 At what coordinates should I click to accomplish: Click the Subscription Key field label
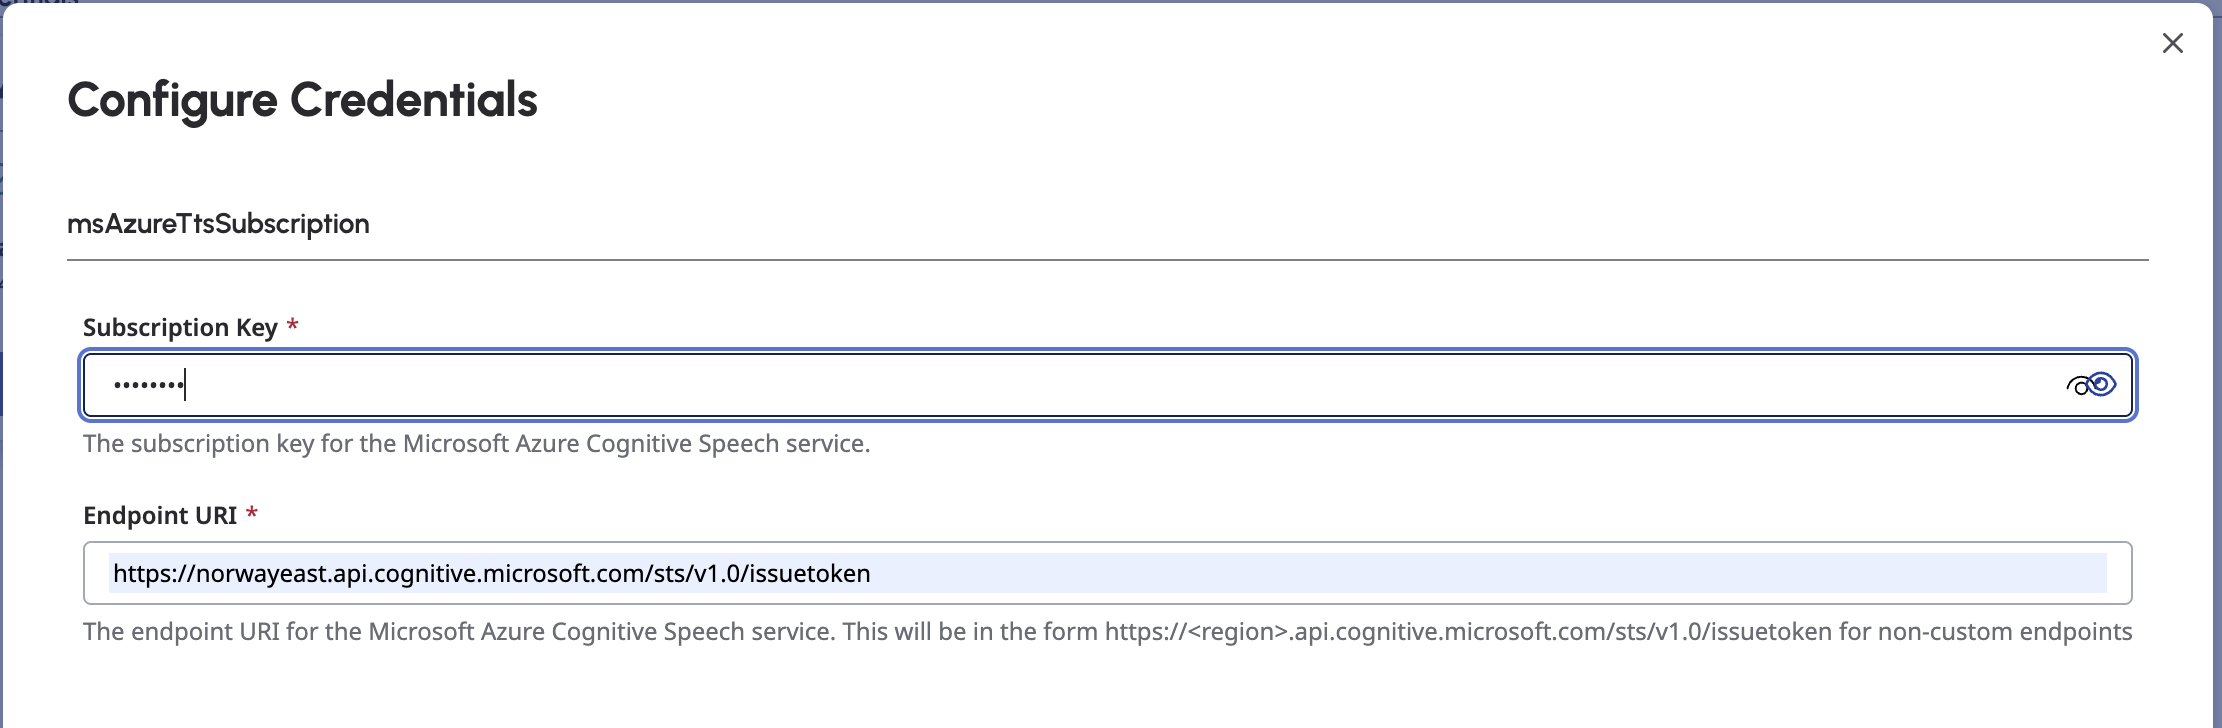(x=180, y=328)
